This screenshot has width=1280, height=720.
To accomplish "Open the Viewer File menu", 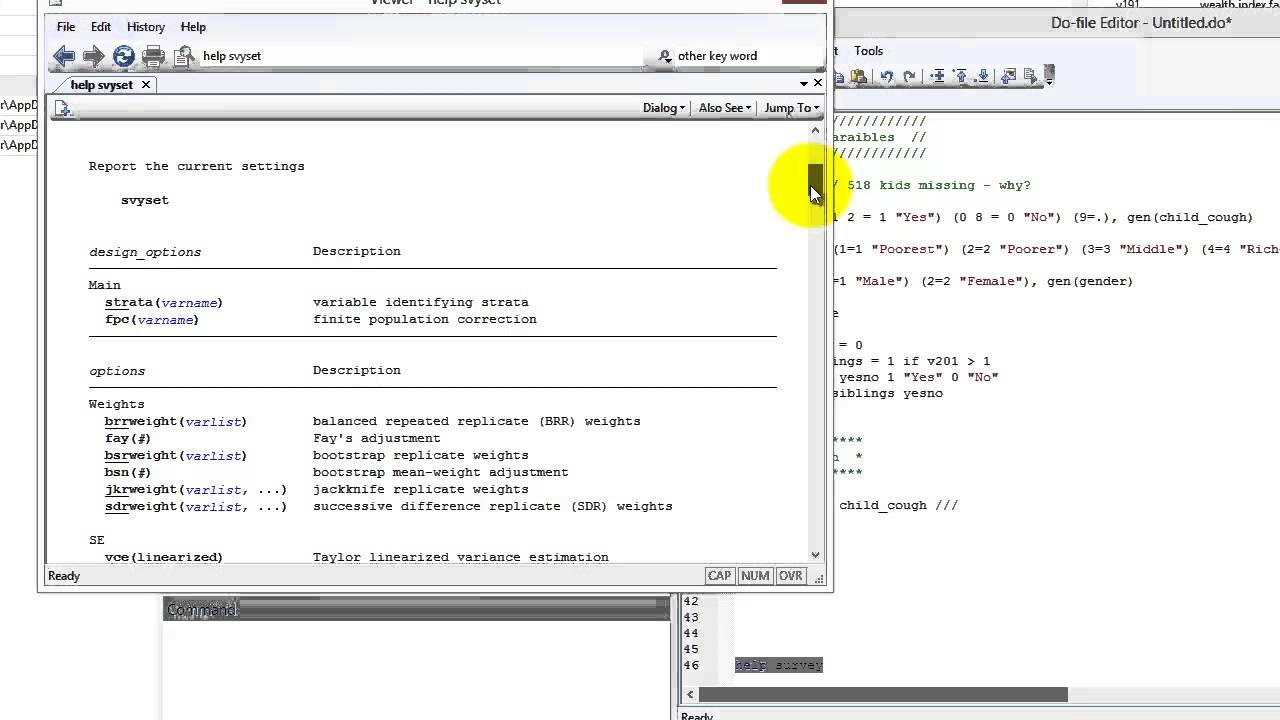I will (66, 27).
